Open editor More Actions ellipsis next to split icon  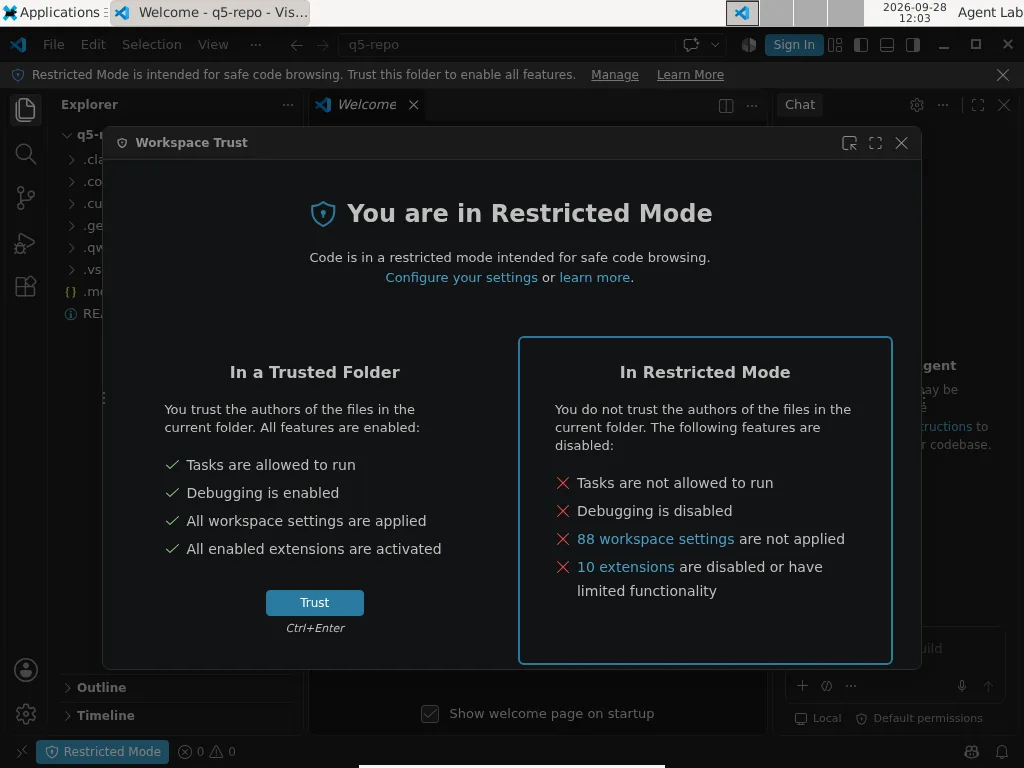pyautogui.click(x=752, y=105)
